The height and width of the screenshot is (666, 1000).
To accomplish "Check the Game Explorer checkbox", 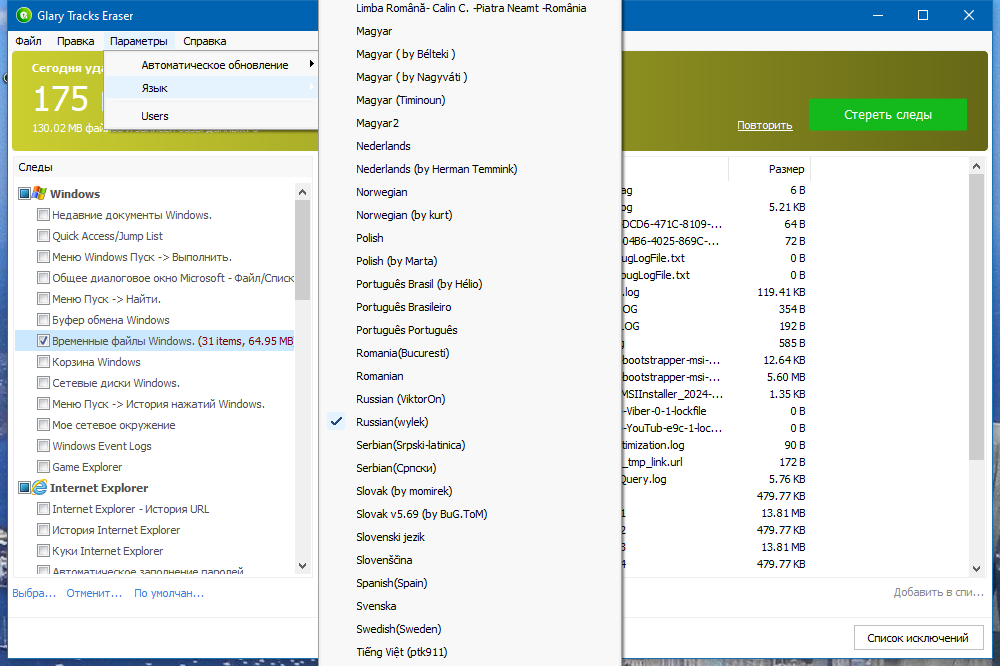I will pos(43,467).
